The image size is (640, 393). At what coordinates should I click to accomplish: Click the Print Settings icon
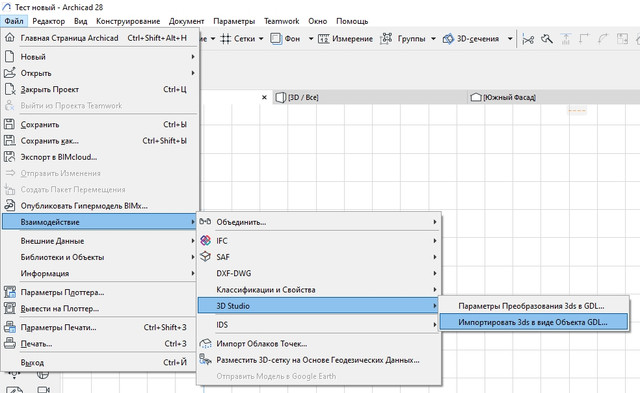tap(9, 327)
